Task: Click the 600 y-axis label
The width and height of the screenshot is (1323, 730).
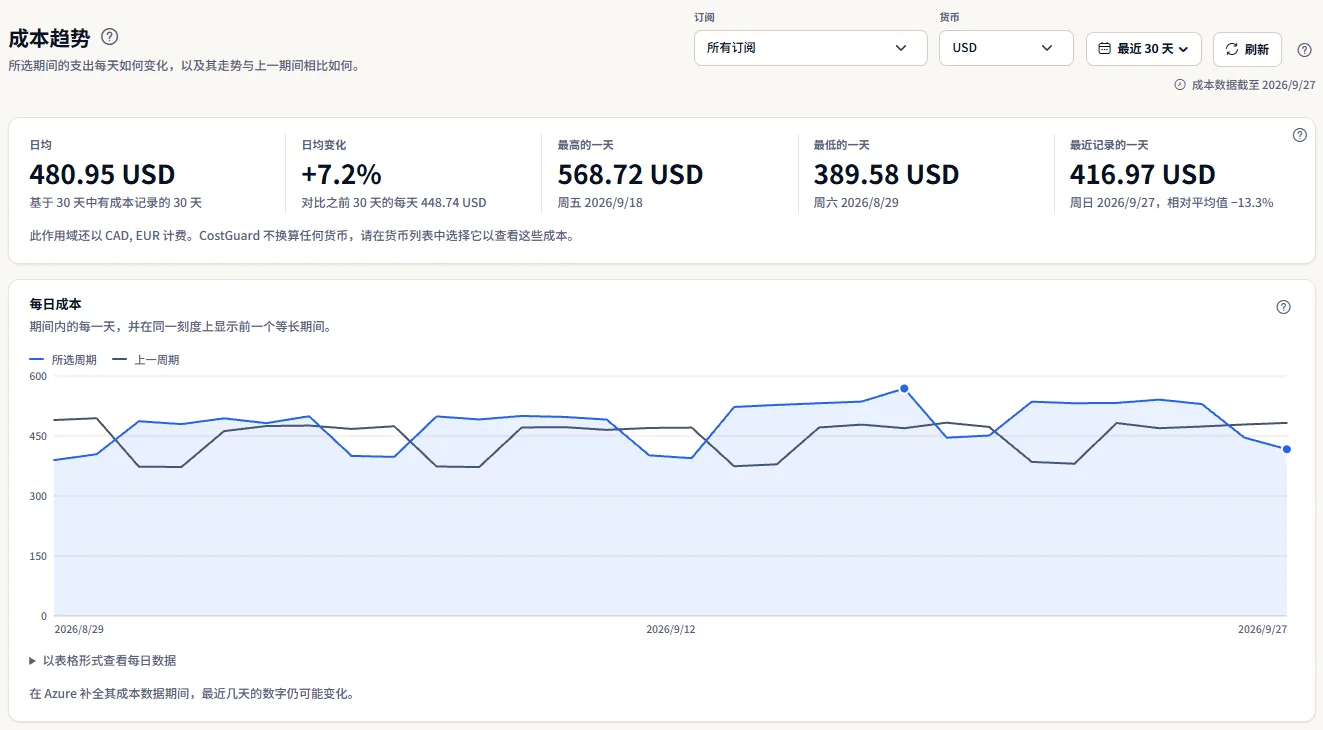Action: point(38,377)
